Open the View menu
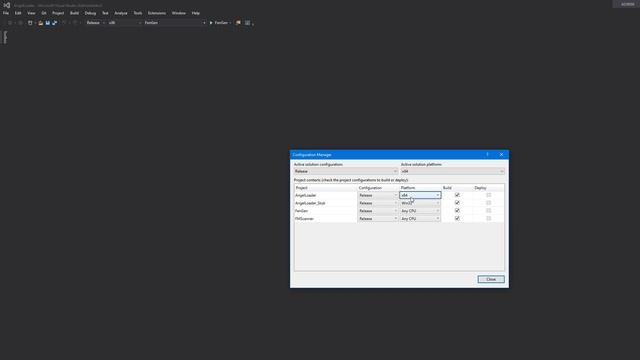 pos(31,13)
